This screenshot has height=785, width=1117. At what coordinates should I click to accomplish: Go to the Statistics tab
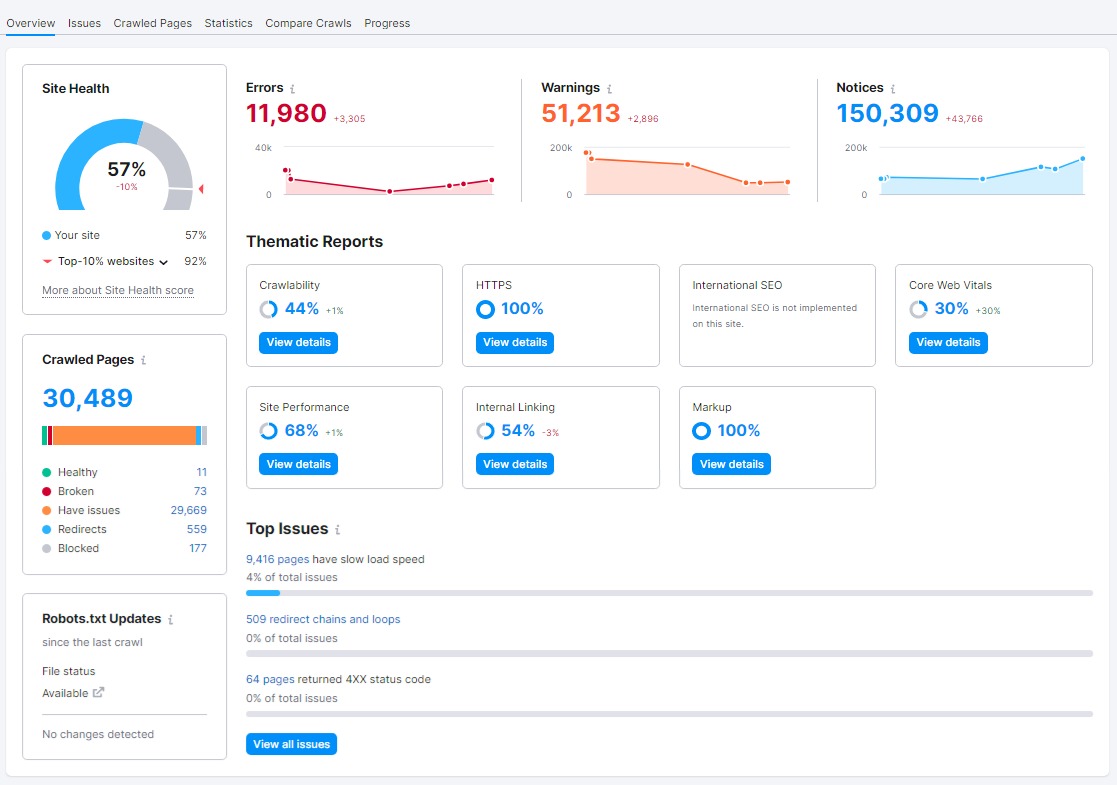[x=229, y=23]
